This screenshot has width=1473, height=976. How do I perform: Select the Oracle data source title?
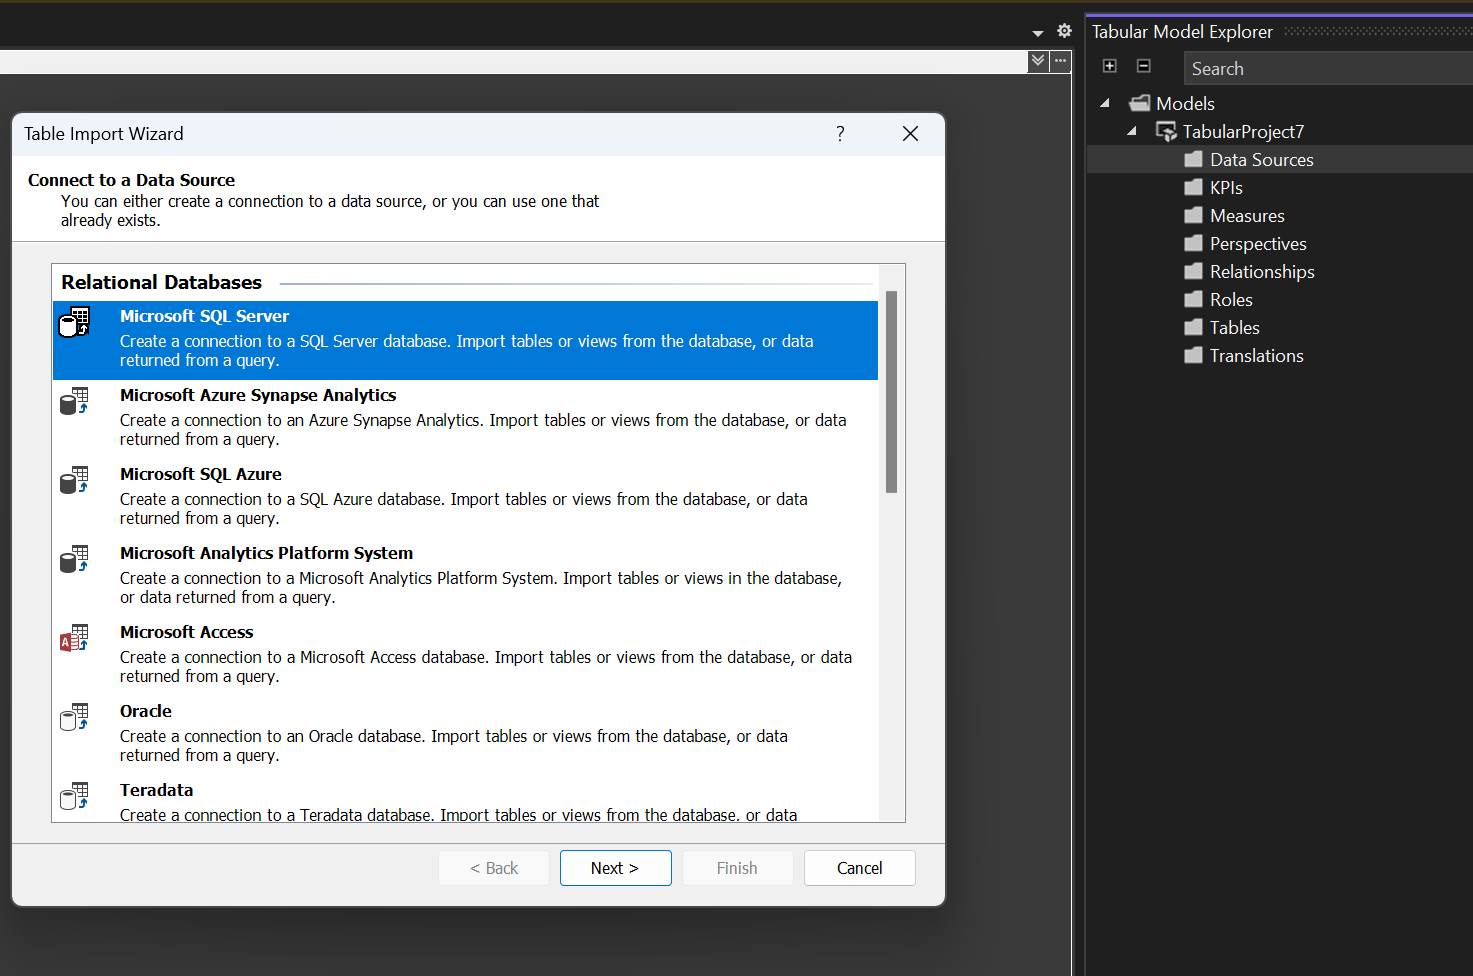point(146,711)
